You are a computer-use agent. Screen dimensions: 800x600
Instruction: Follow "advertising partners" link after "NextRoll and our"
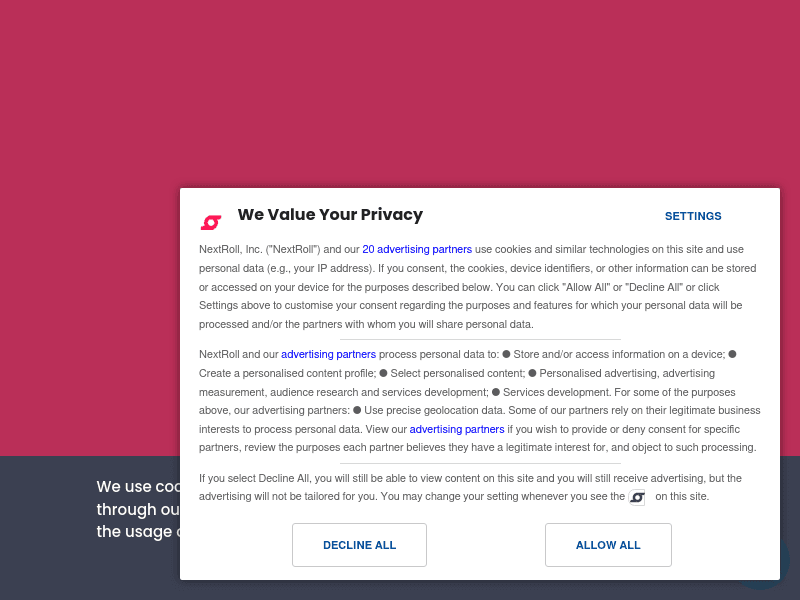pos(328,354)
